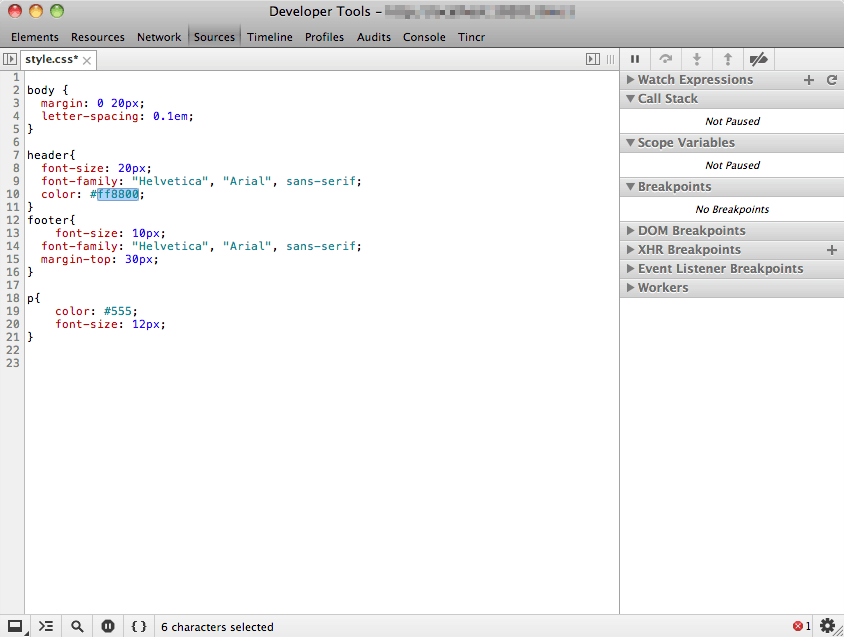The height and width of the screenshot is (637, 844).
Task: Click the 'letter-spacing' property
Action: (x=89, y=116)
